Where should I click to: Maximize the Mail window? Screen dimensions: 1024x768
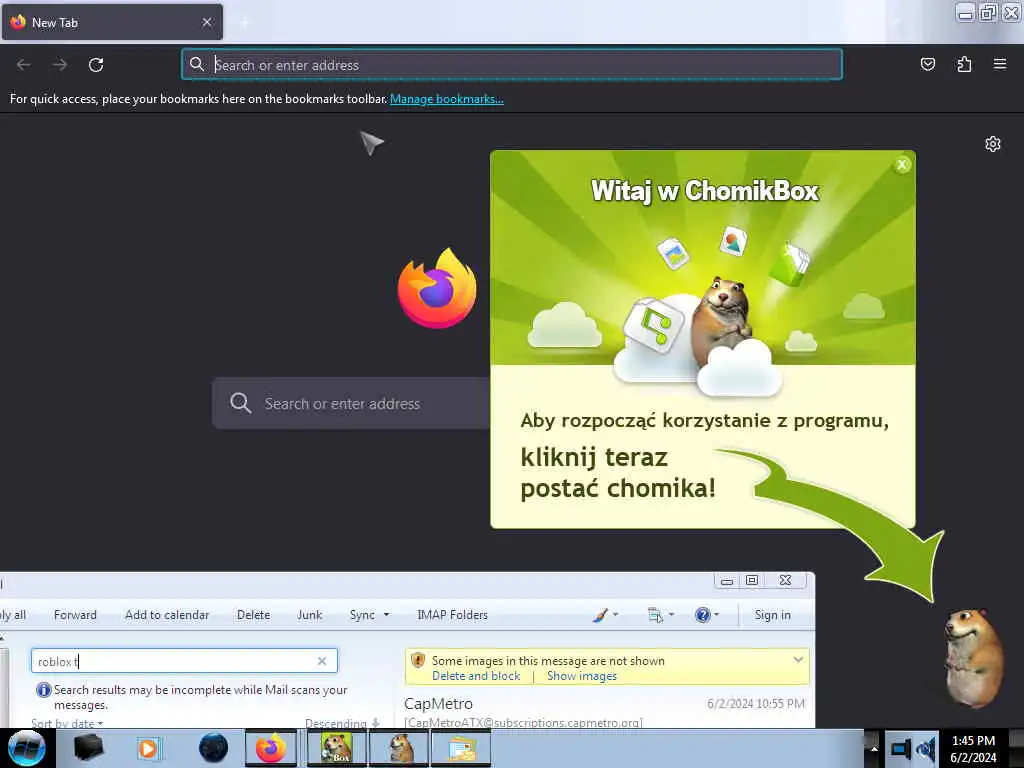pos(752,581)
